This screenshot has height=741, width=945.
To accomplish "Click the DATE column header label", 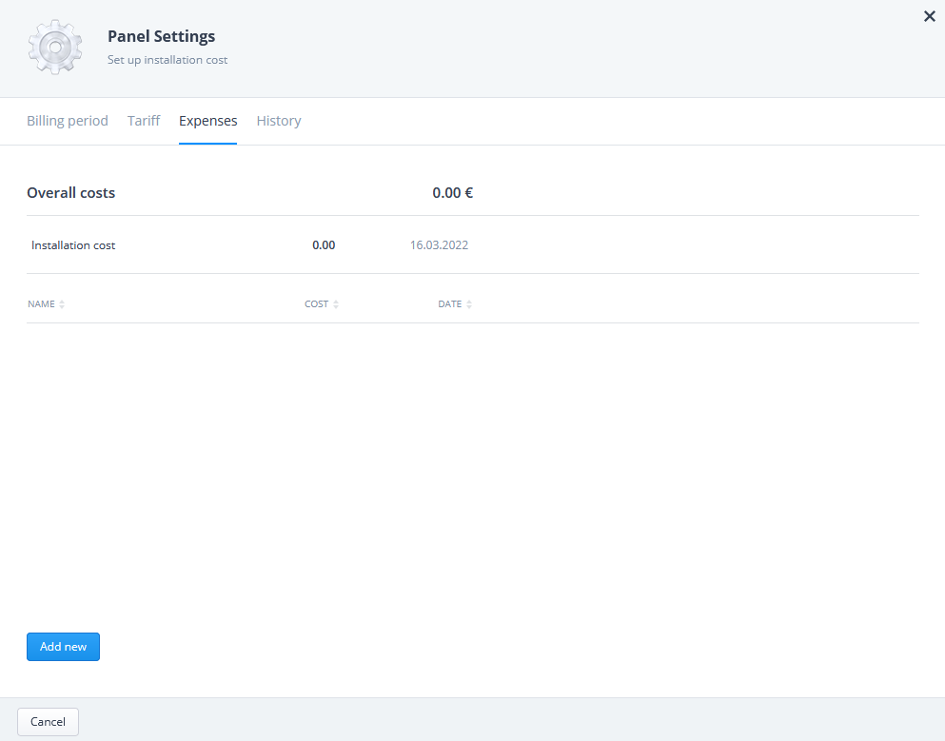I will [x=450, y=304].
